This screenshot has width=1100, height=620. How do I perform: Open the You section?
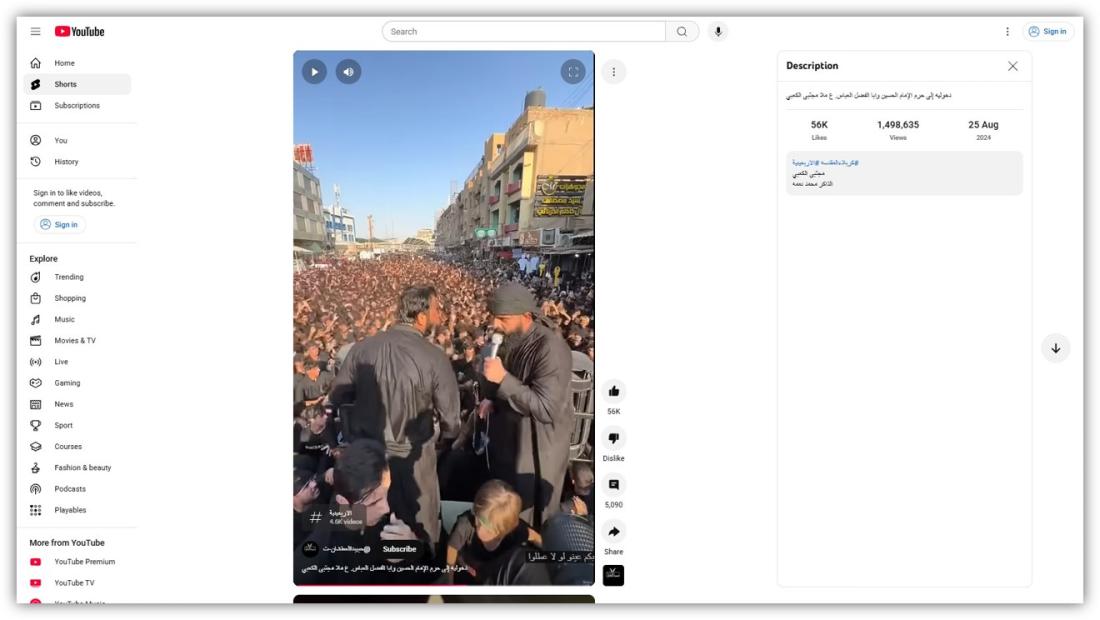[77, 140]
